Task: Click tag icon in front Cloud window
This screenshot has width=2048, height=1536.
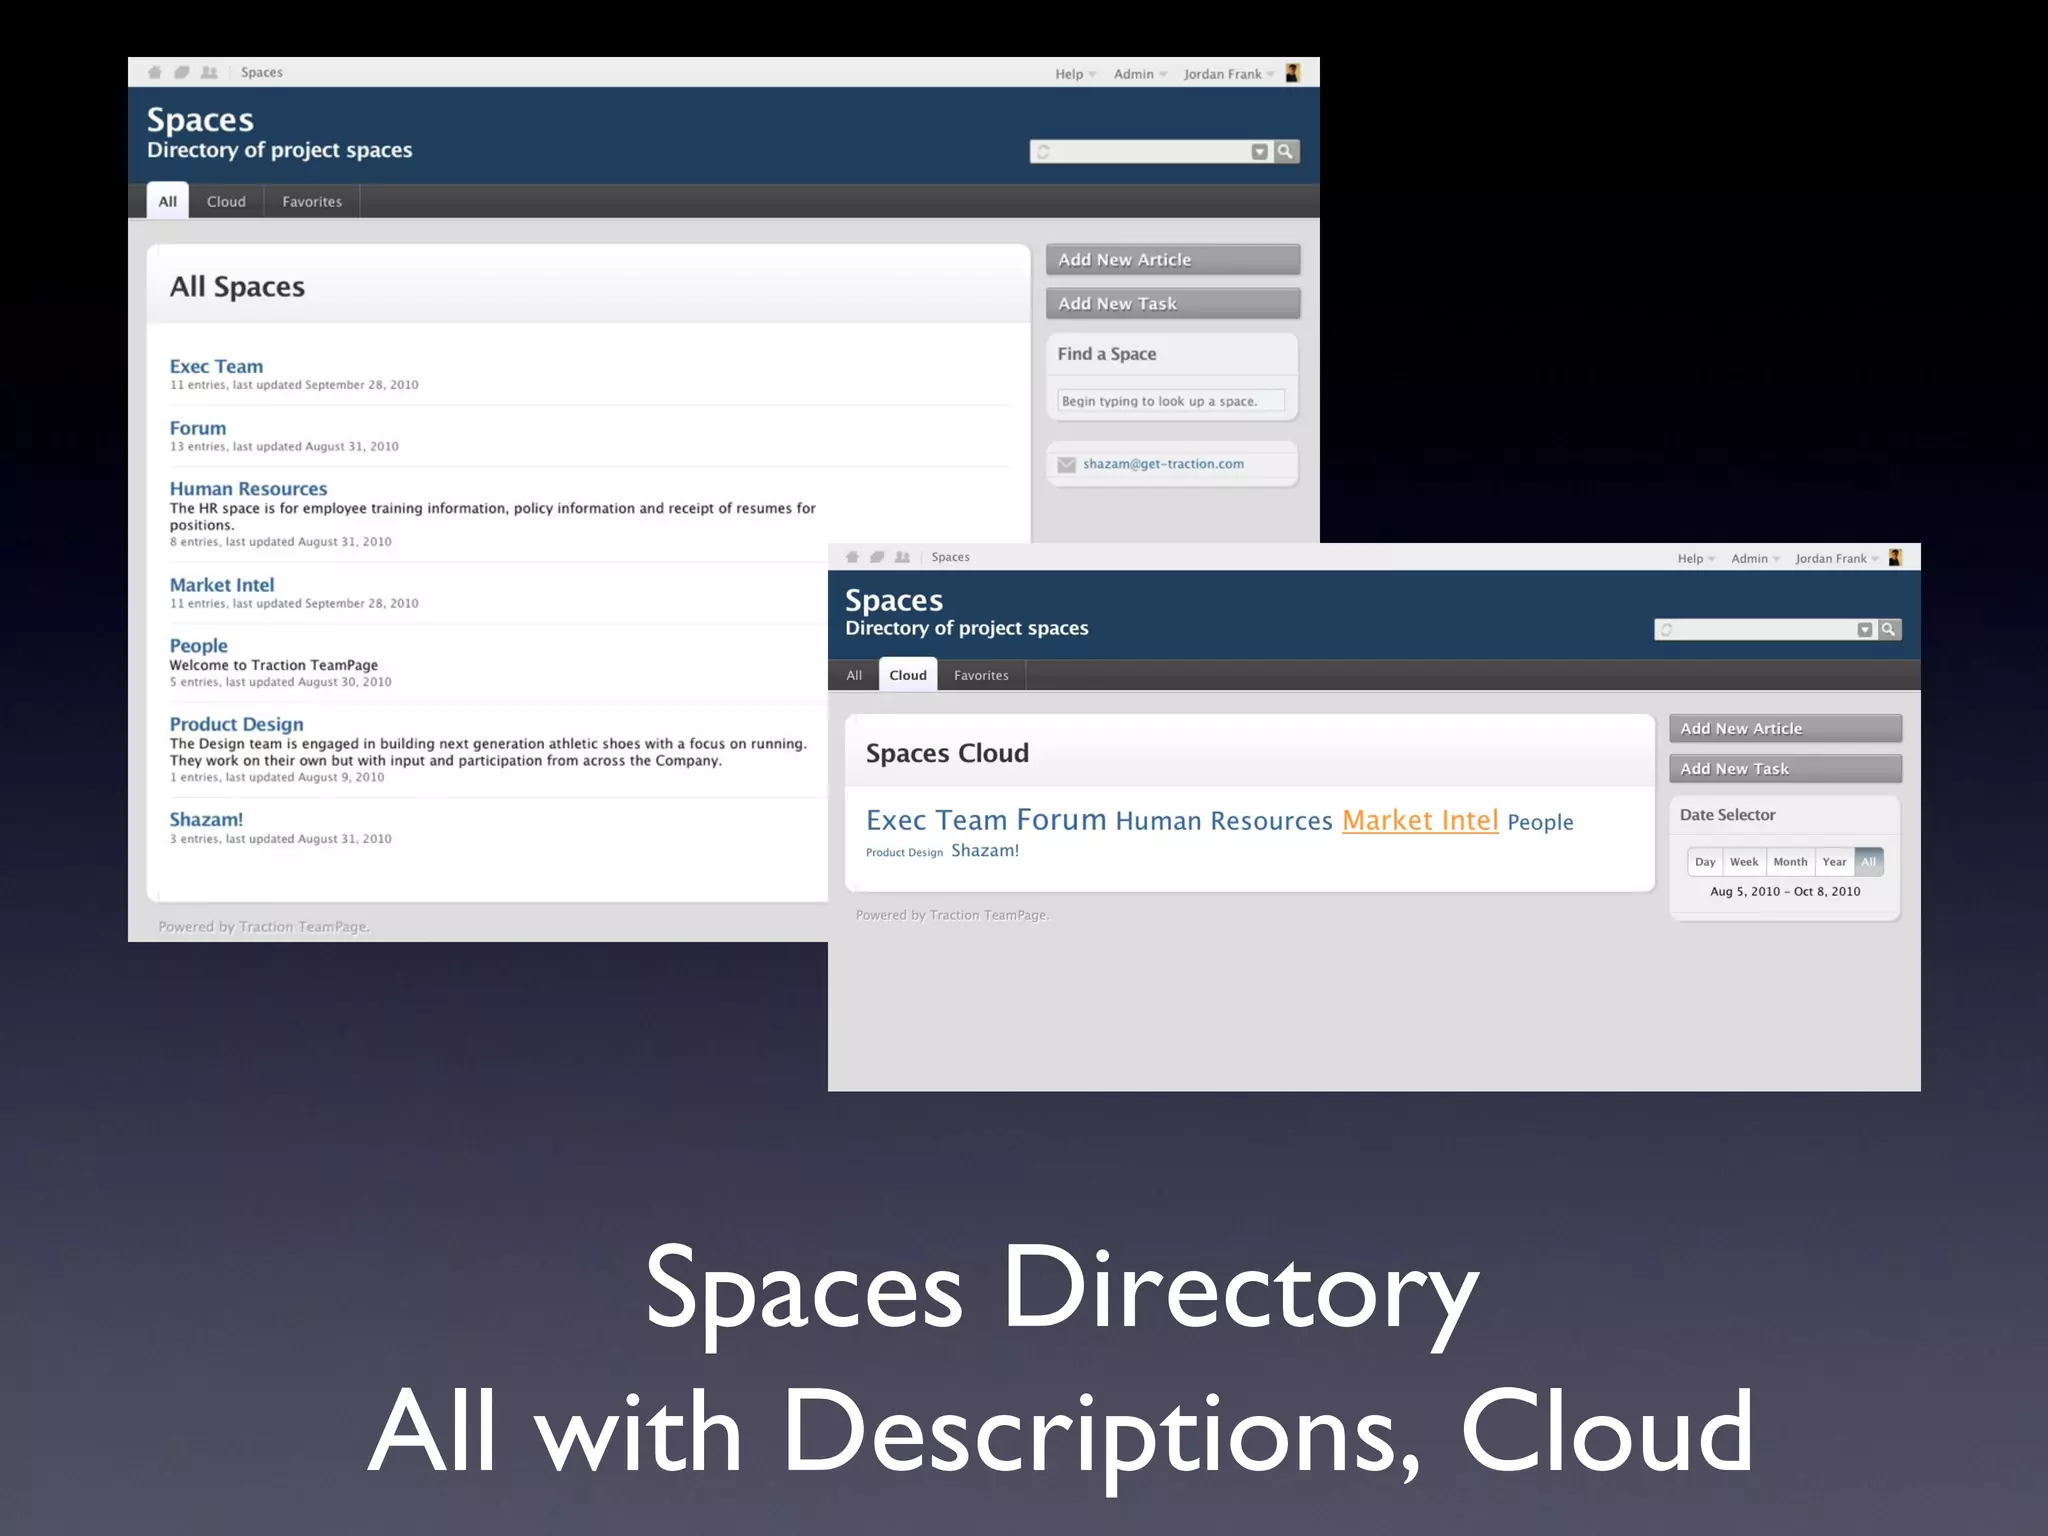Action: (x=877, y=557)
